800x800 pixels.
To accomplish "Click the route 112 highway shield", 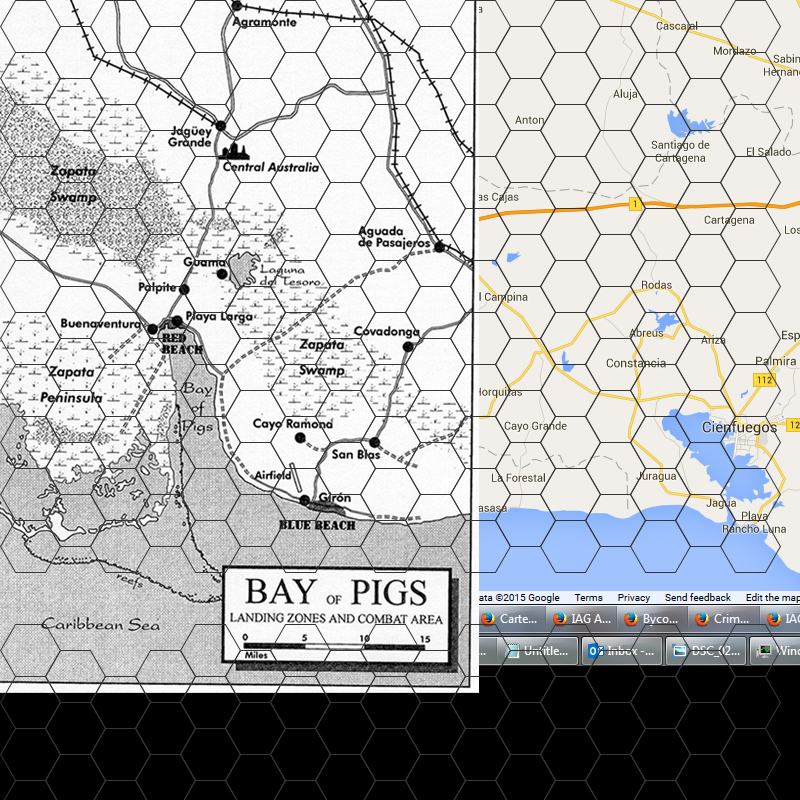I will (x=764, y=380).
